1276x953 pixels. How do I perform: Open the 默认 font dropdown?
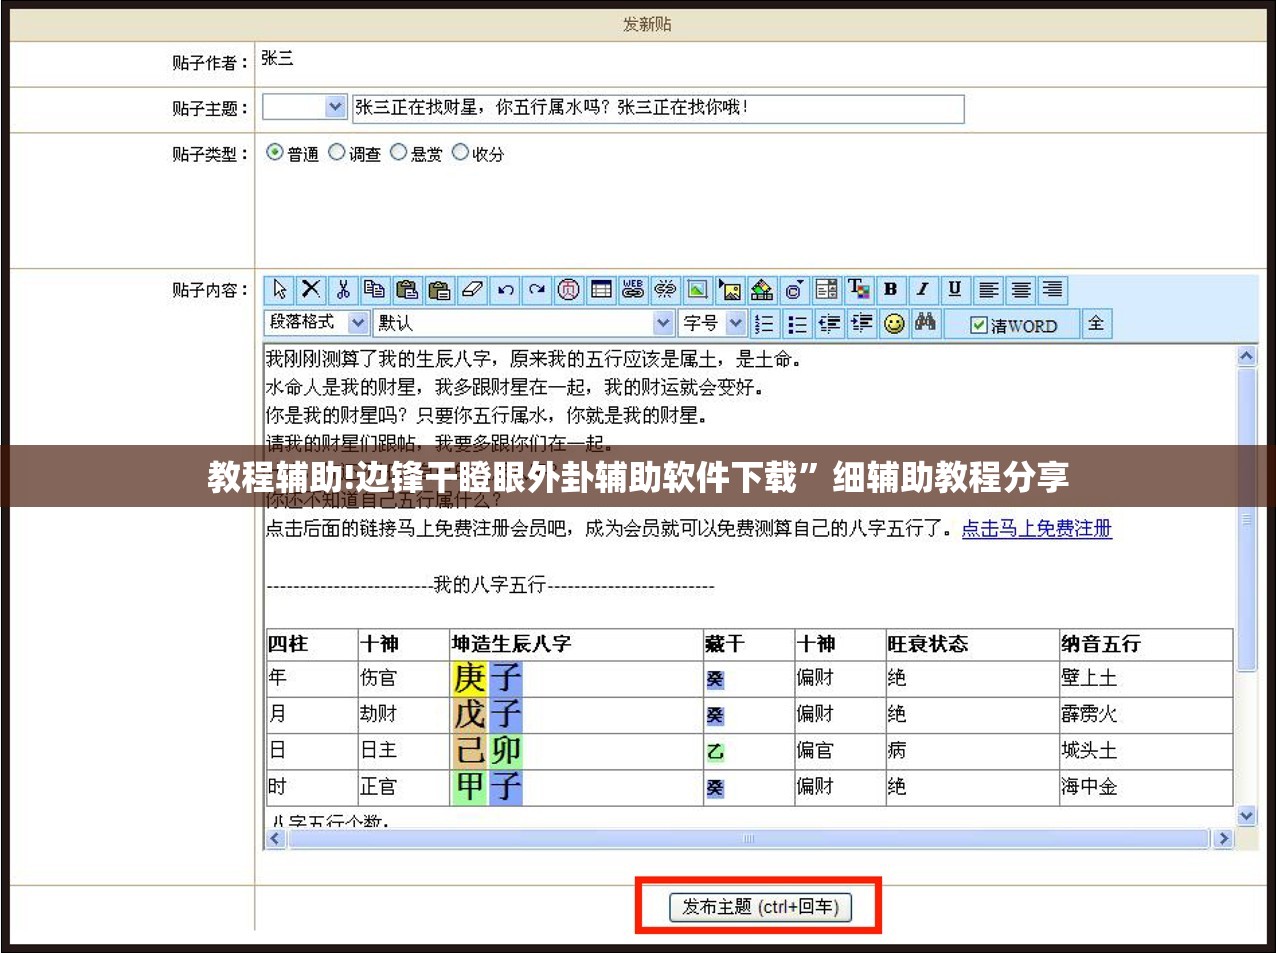[525, 322]
